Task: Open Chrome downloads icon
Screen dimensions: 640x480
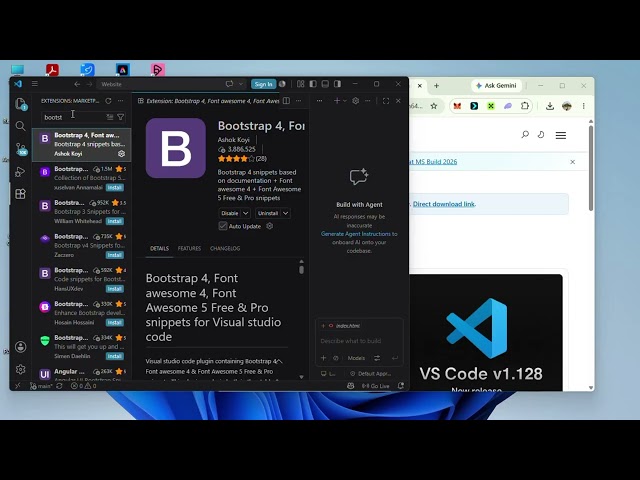Action: tap(550, 106)
